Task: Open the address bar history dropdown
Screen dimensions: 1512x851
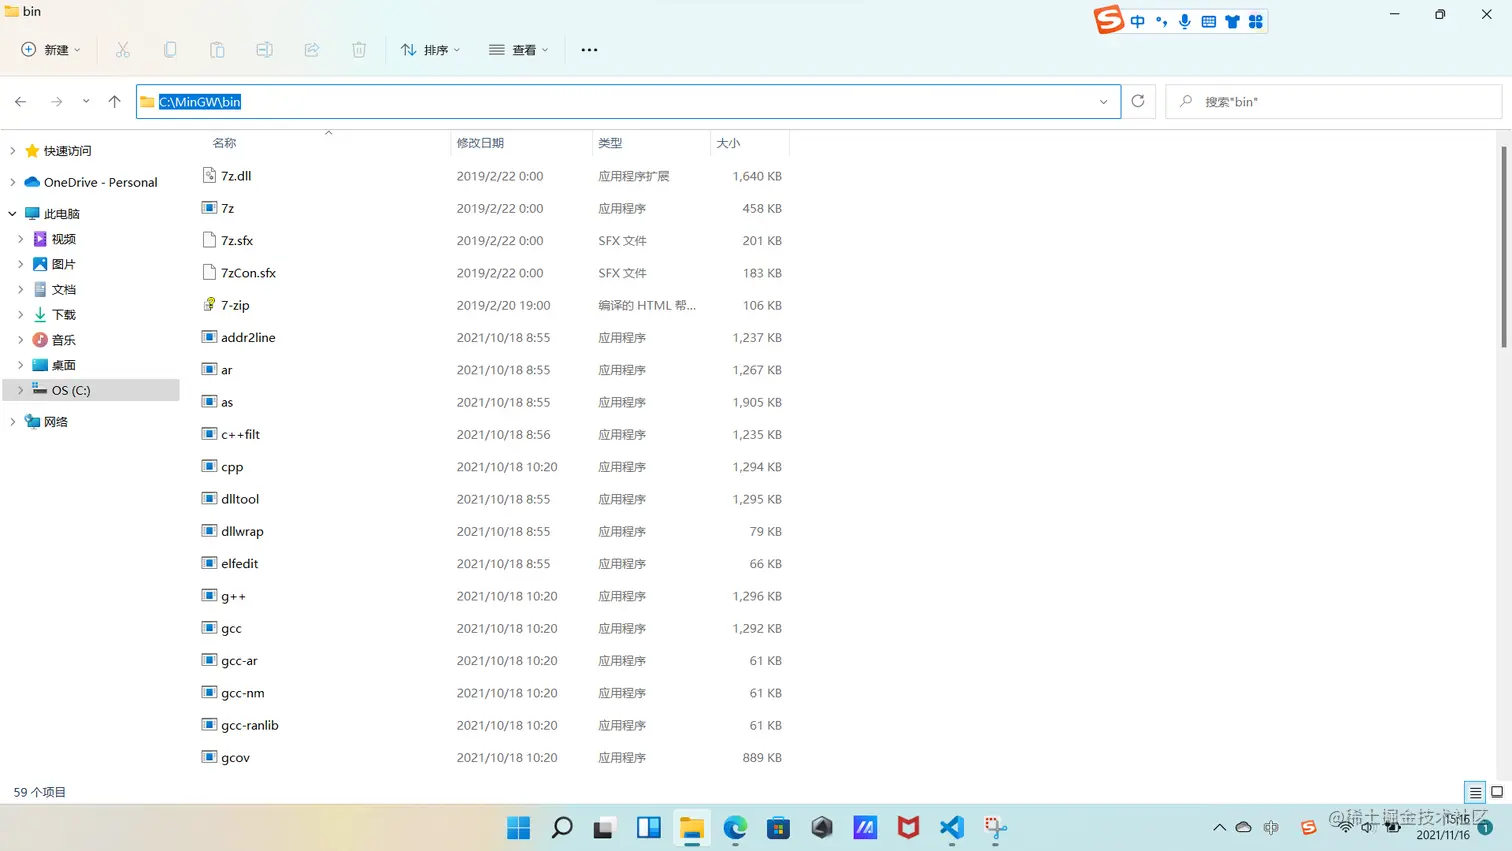Action: pyautogui.click(x=1104, y=101)
